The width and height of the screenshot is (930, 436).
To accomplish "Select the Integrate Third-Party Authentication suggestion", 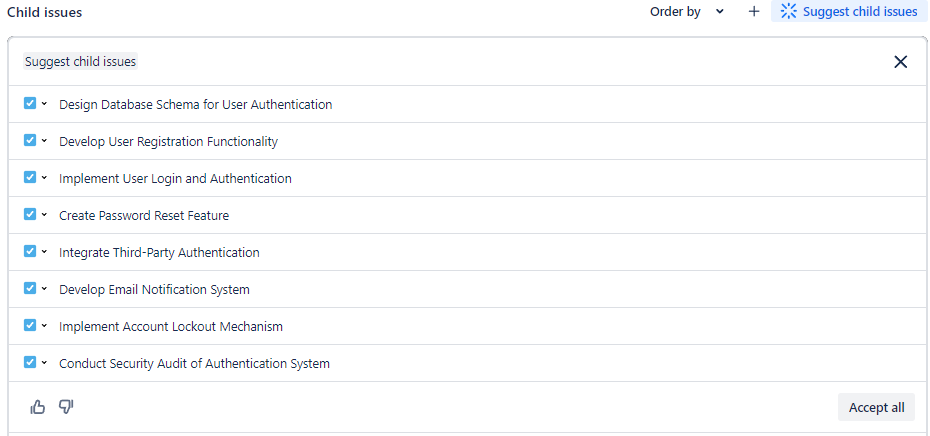I will [159, 253].
